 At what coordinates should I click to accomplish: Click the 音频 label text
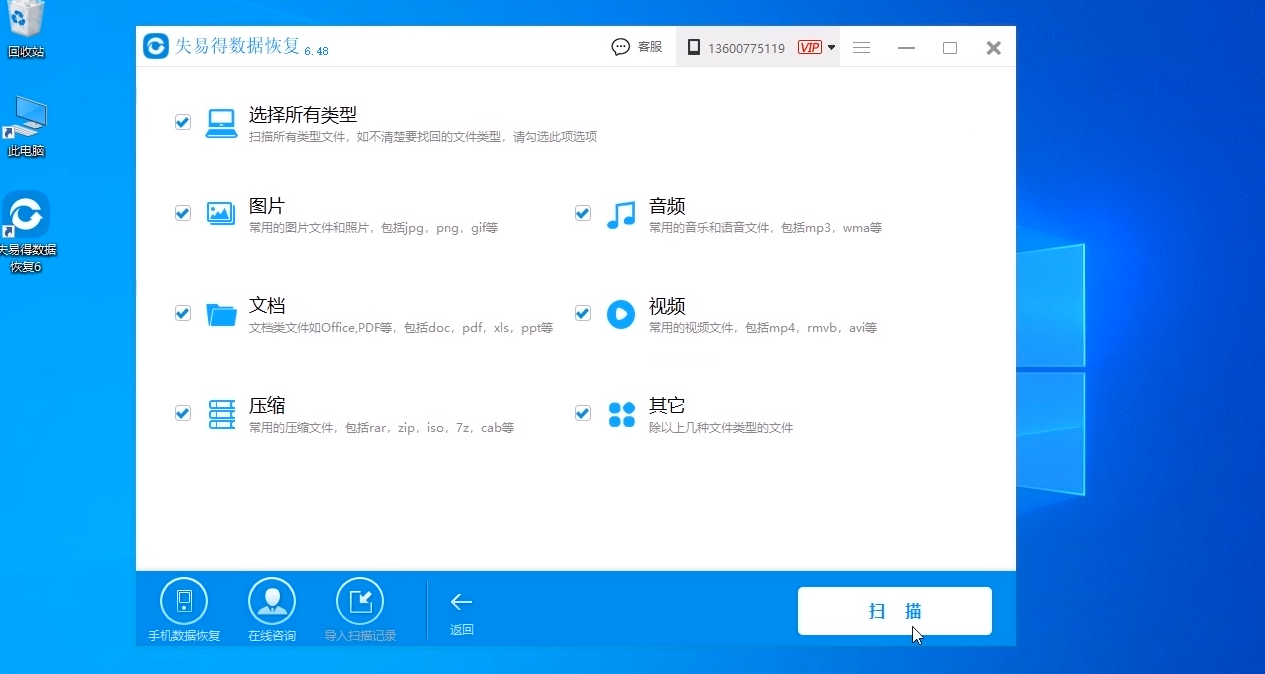[667, 206]
